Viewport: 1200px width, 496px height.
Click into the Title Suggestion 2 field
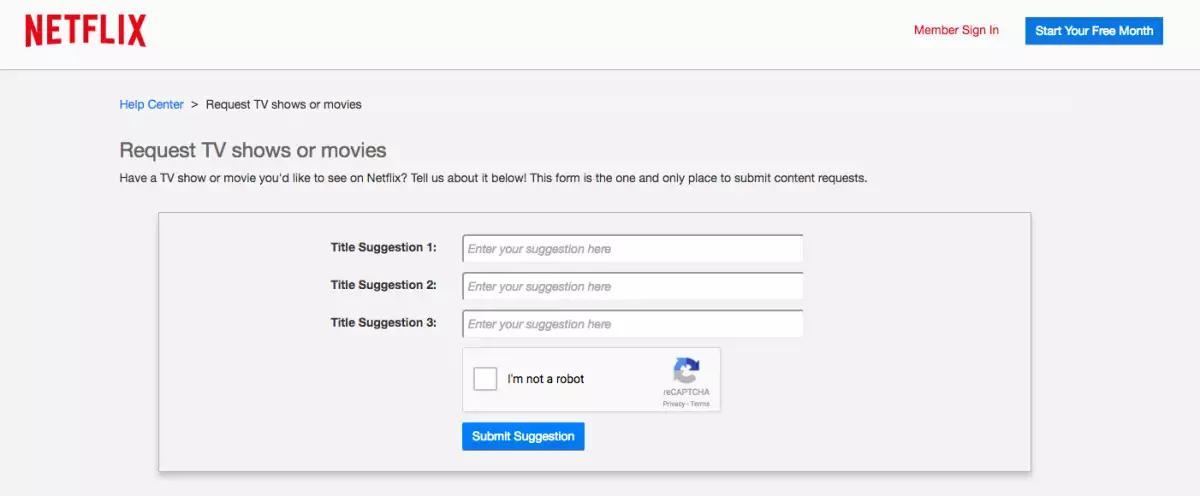click(x=632, y=287)
